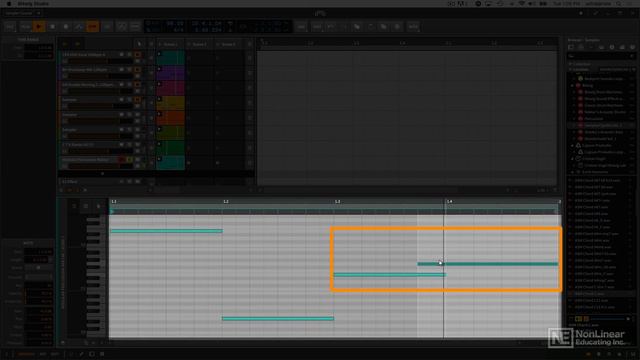Solo the teal track

coord(129,54)
